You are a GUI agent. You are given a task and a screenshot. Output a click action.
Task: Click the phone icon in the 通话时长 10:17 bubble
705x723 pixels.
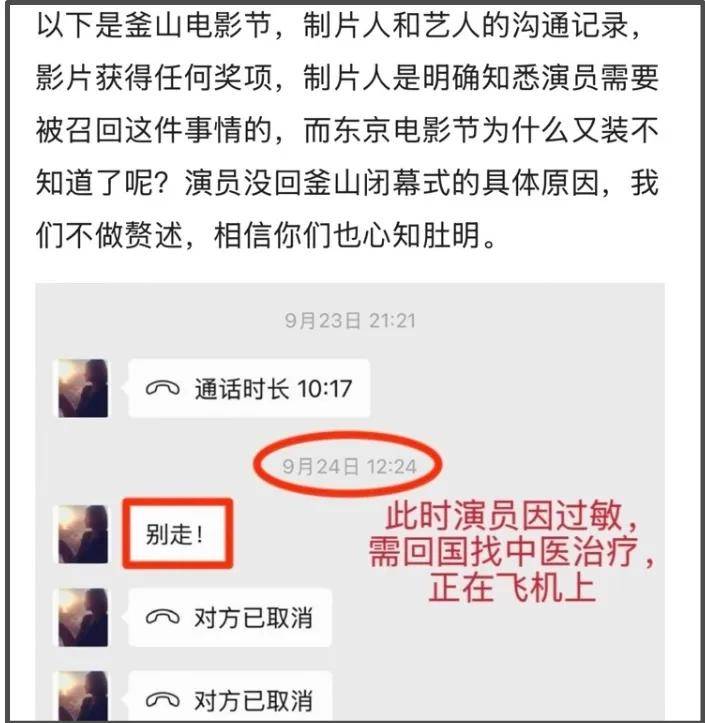click(x=162, y=389)
